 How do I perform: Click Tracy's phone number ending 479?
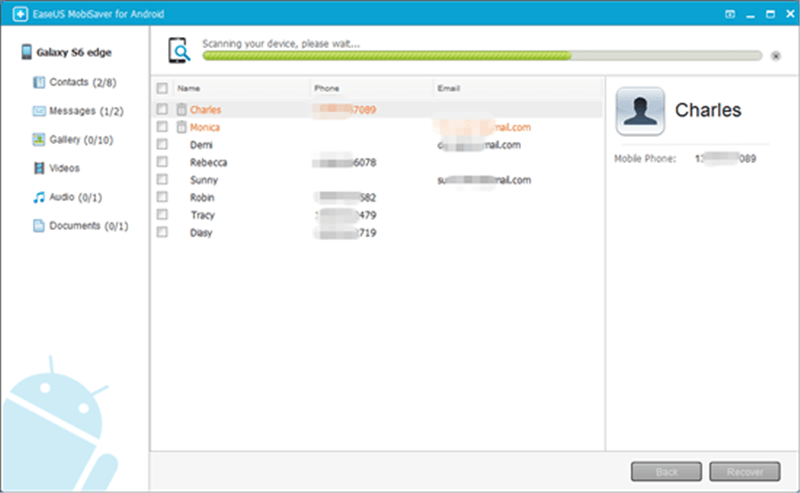pos(345,215)
